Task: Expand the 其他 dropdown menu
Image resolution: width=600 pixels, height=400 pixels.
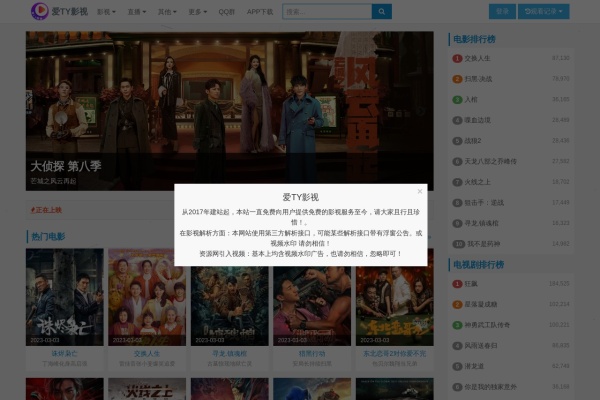Action: (x=166, y=12)
